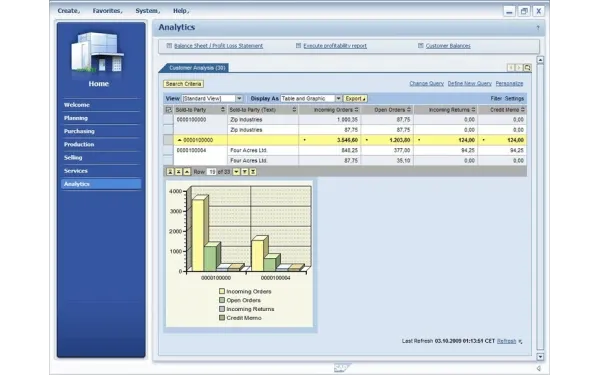This screenshot has height=375, width=600.
Task: Click the Search Criteria button
Action: [183, 84]
